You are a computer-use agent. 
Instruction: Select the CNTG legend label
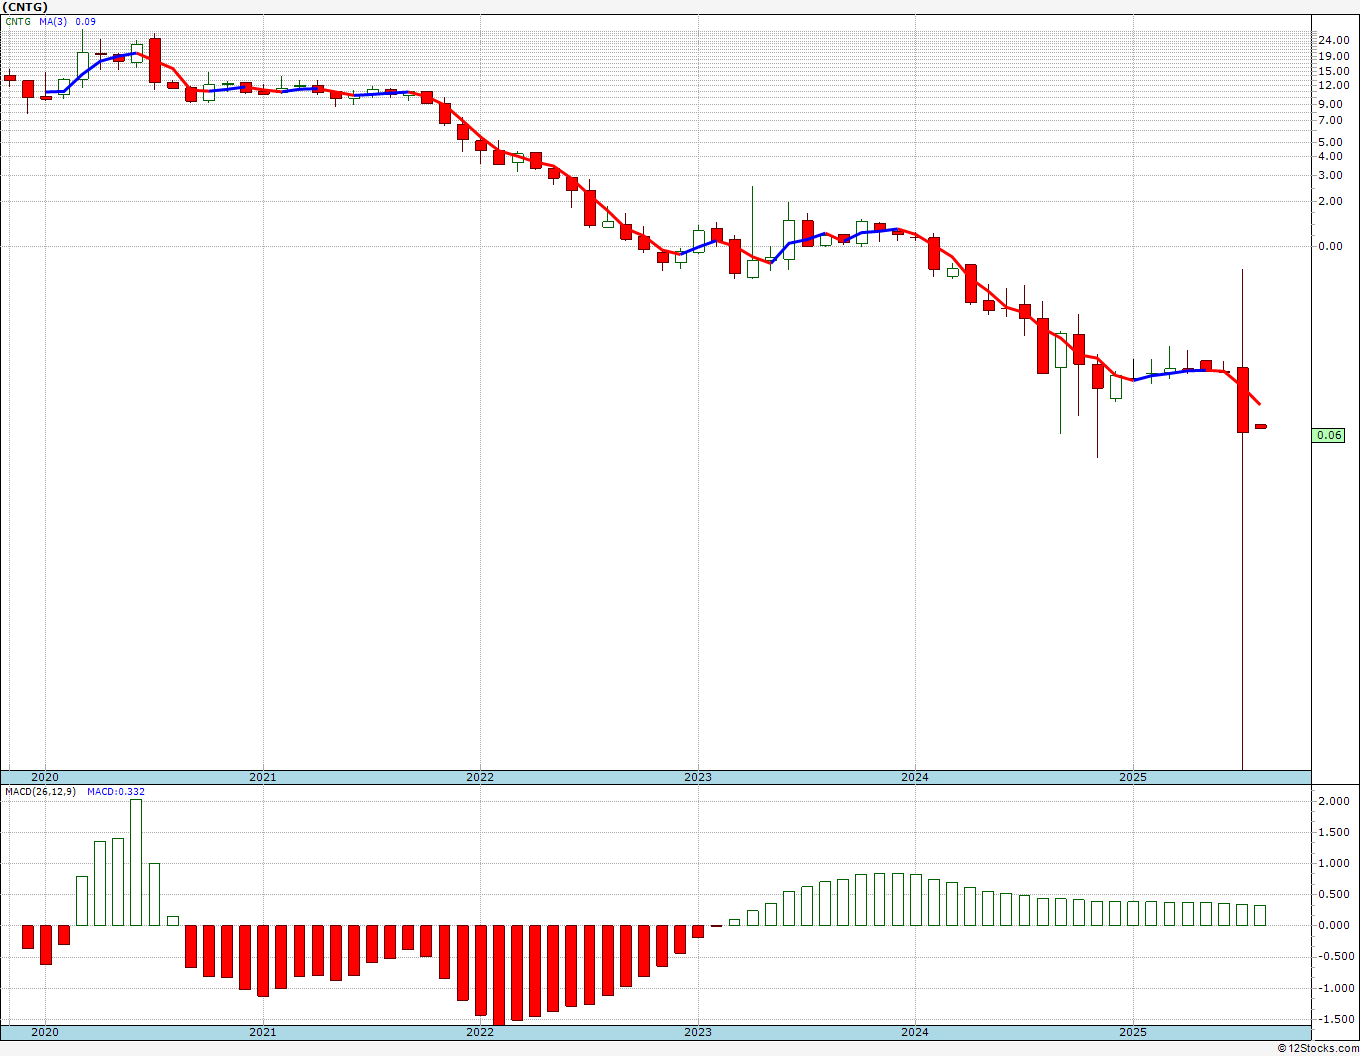pos(18,21)
